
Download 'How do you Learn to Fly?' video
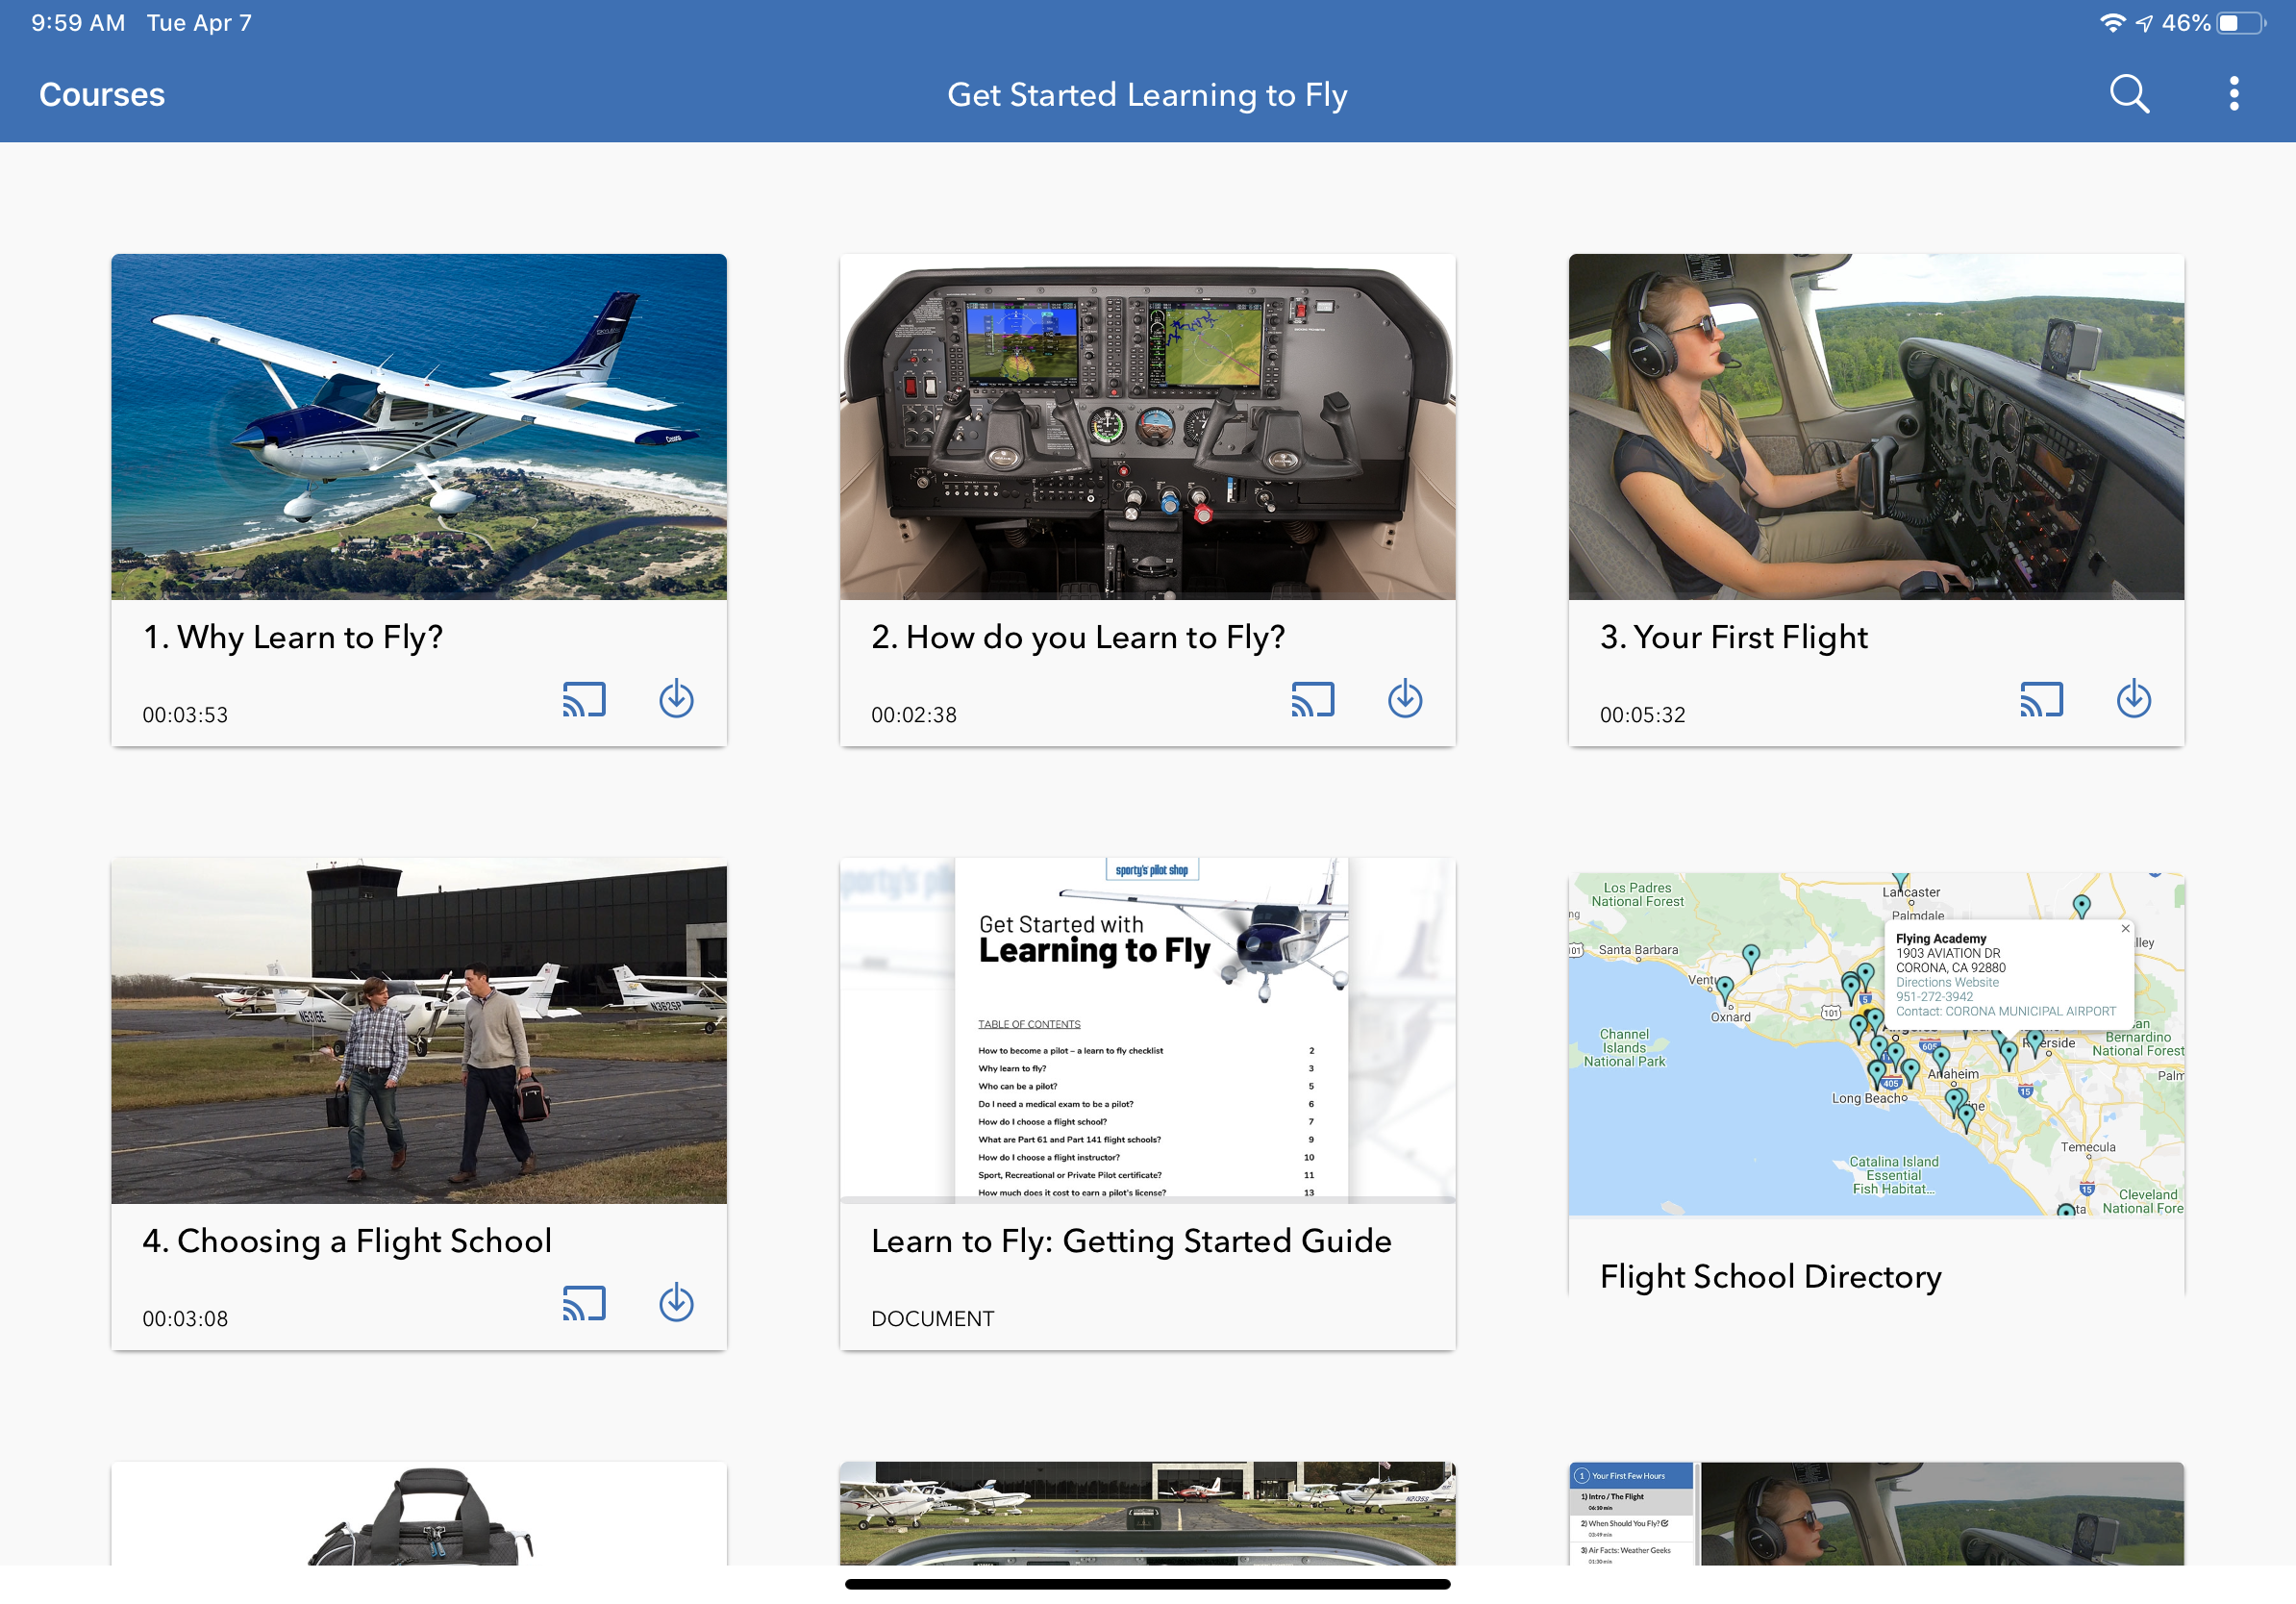1405,699
